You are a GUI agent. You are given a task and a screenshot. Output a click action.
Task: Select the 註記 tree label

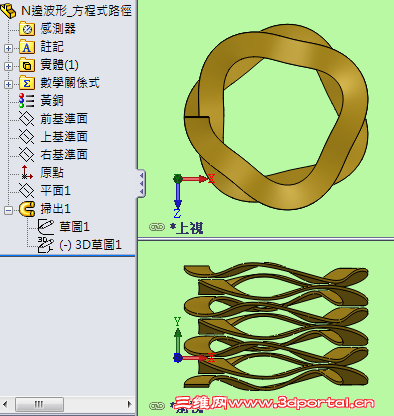tap(52, 46)
